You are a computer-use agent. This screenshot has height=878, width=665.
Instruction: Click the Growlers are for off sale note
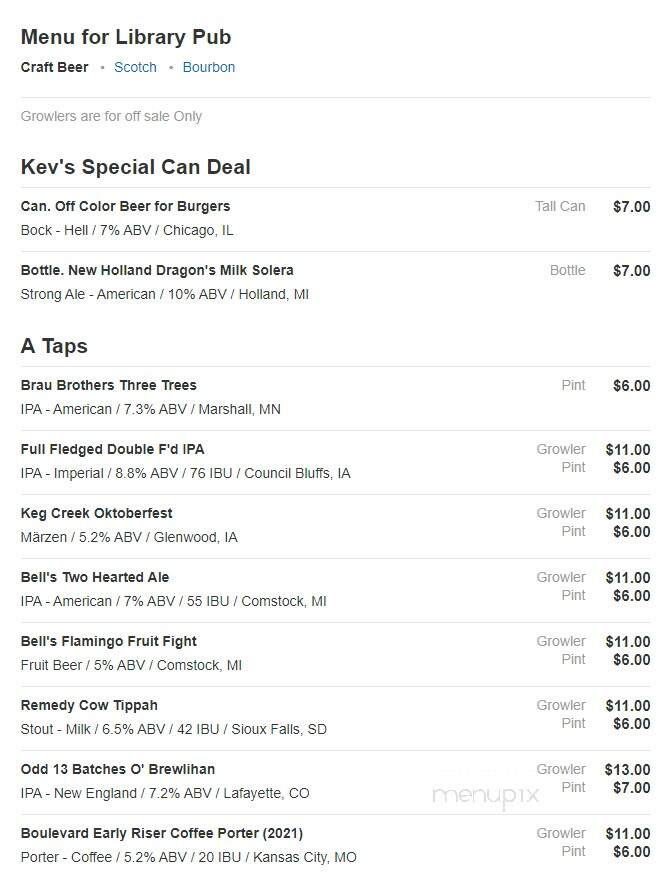111,116
